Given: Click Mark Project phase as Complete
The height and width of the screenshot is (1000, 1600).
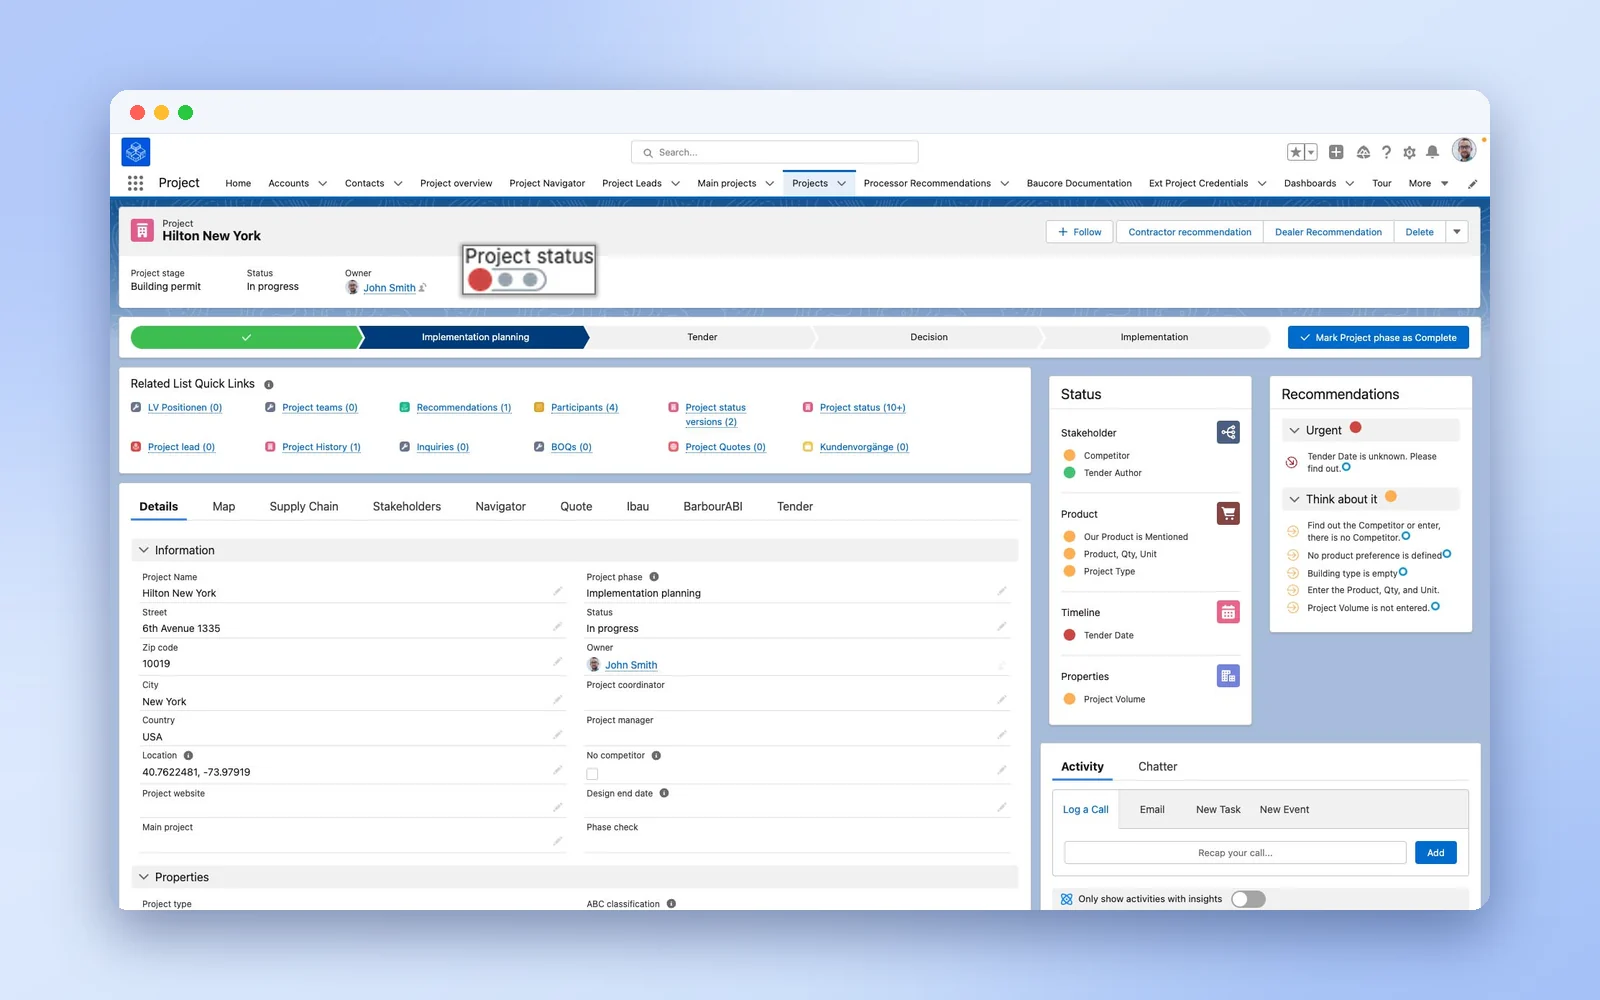Looking at the screenshot, I should pos(1378,338).
